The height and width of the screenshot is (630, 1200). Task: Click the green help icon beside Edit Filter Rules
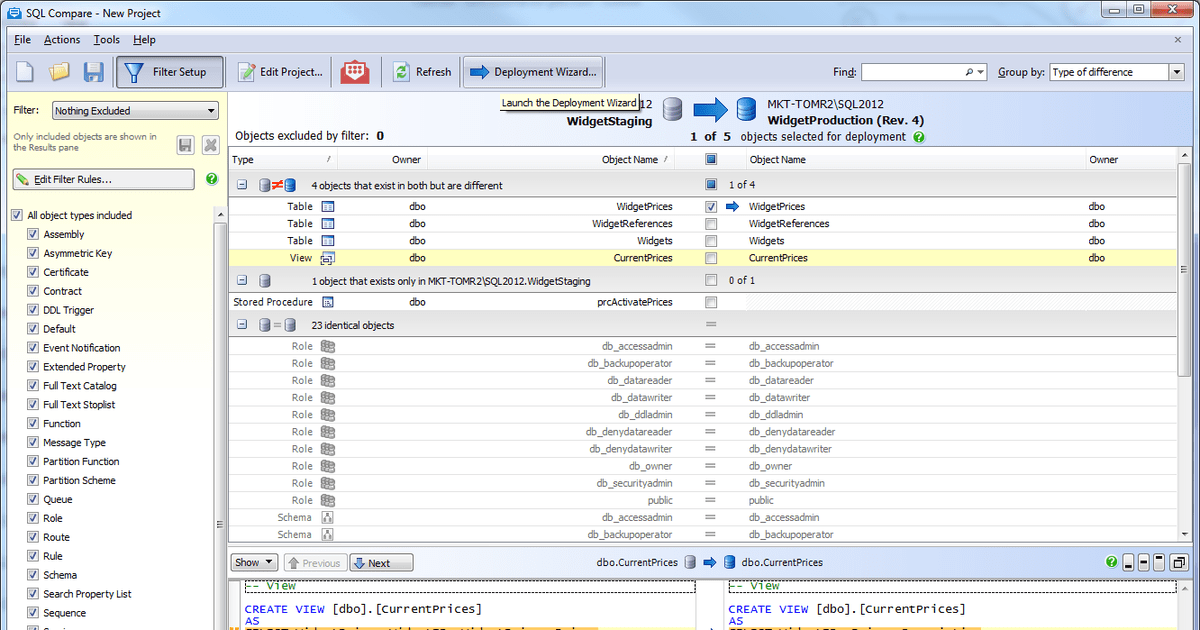[x=211, y=179]
